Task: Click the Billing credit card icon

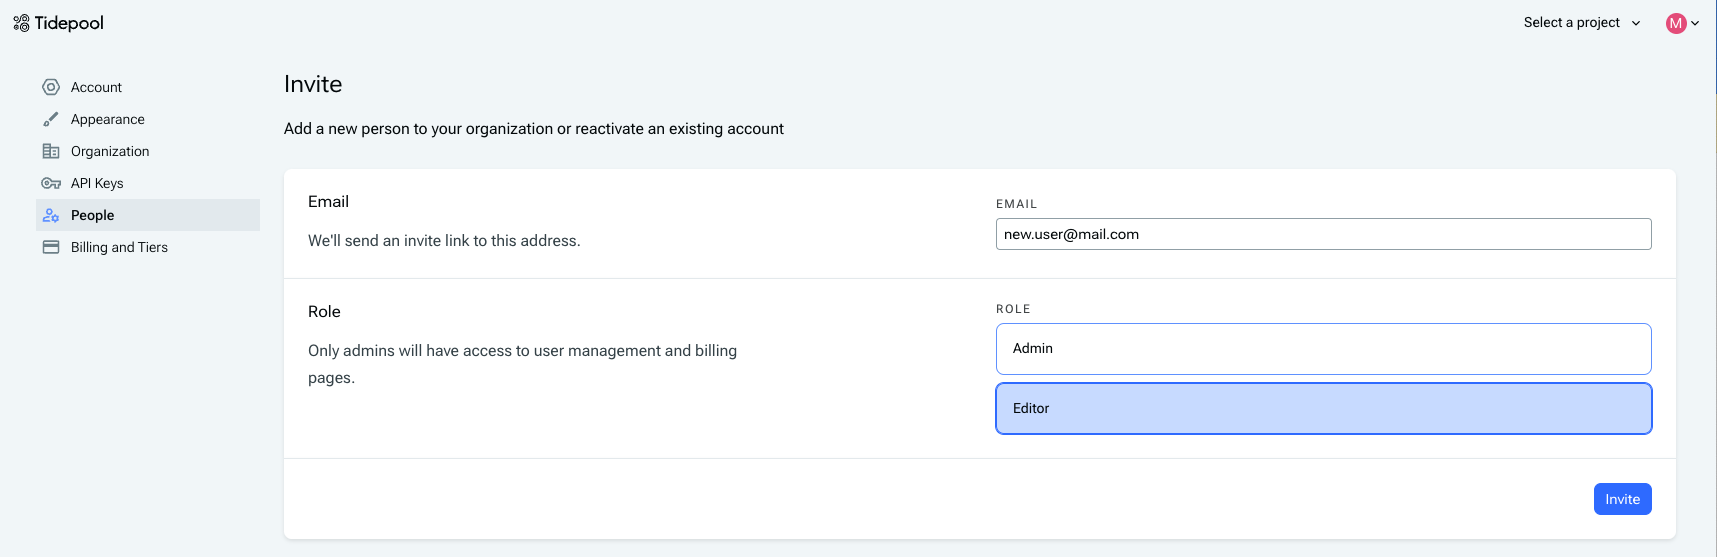Action: click(x=51, y=247)
